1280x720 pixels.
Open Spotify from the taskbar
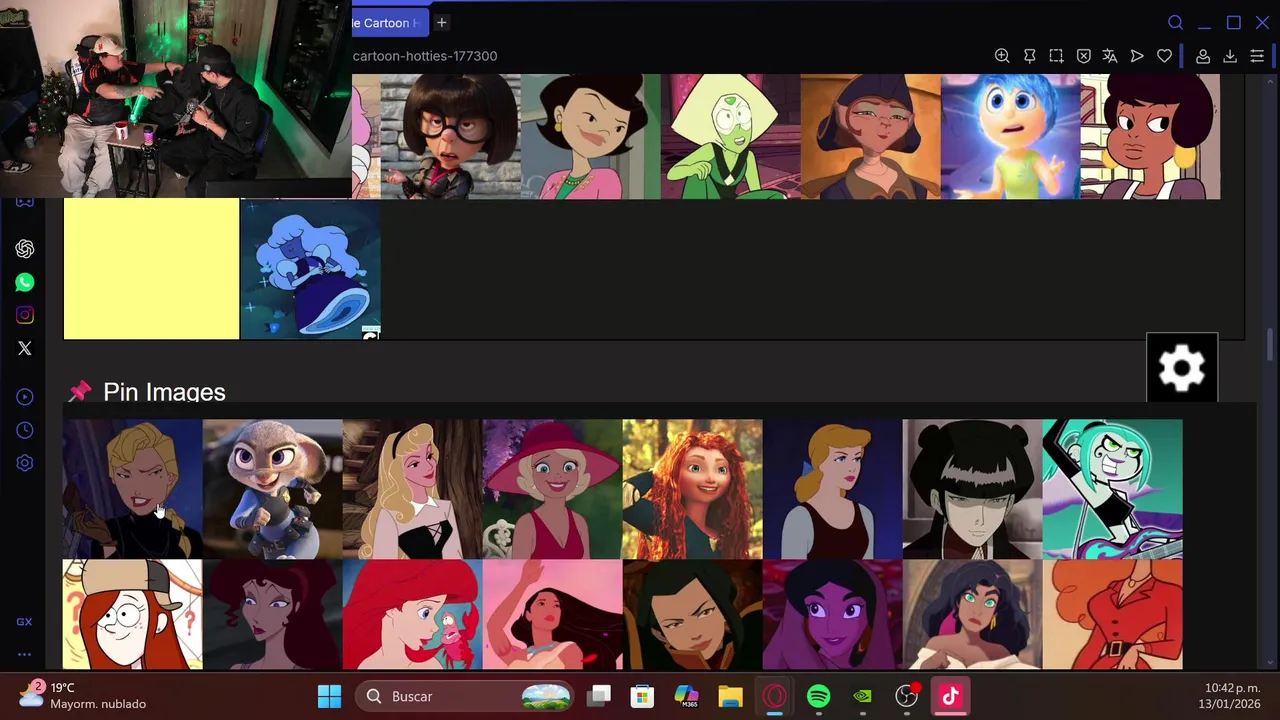pos(818,696)
